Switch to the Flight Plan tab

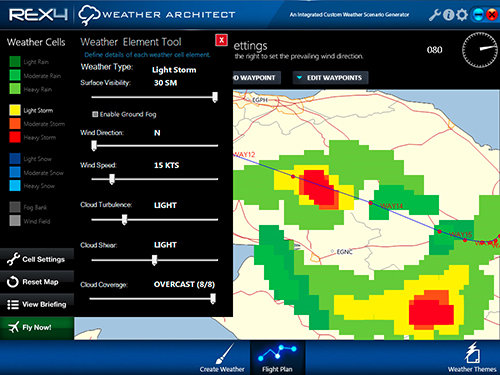(277, 358)
